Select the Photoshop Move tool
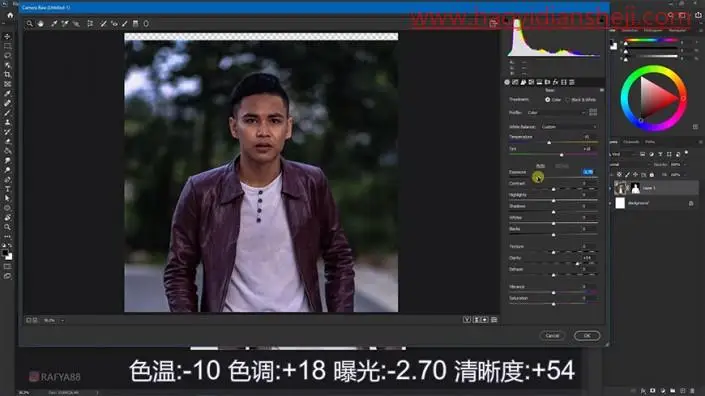This screenshot has height=396, width=705. click(7, 36)
